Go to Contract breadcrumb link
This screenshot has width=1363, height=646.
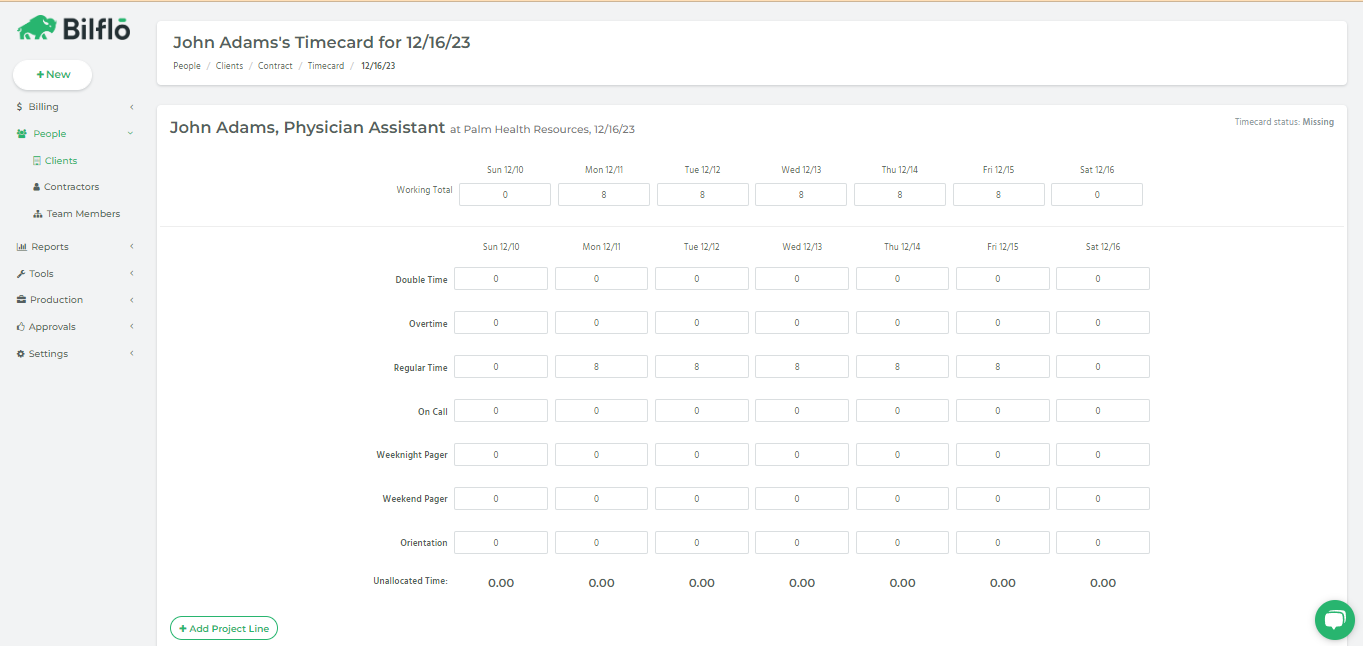[x=275, y=66]
